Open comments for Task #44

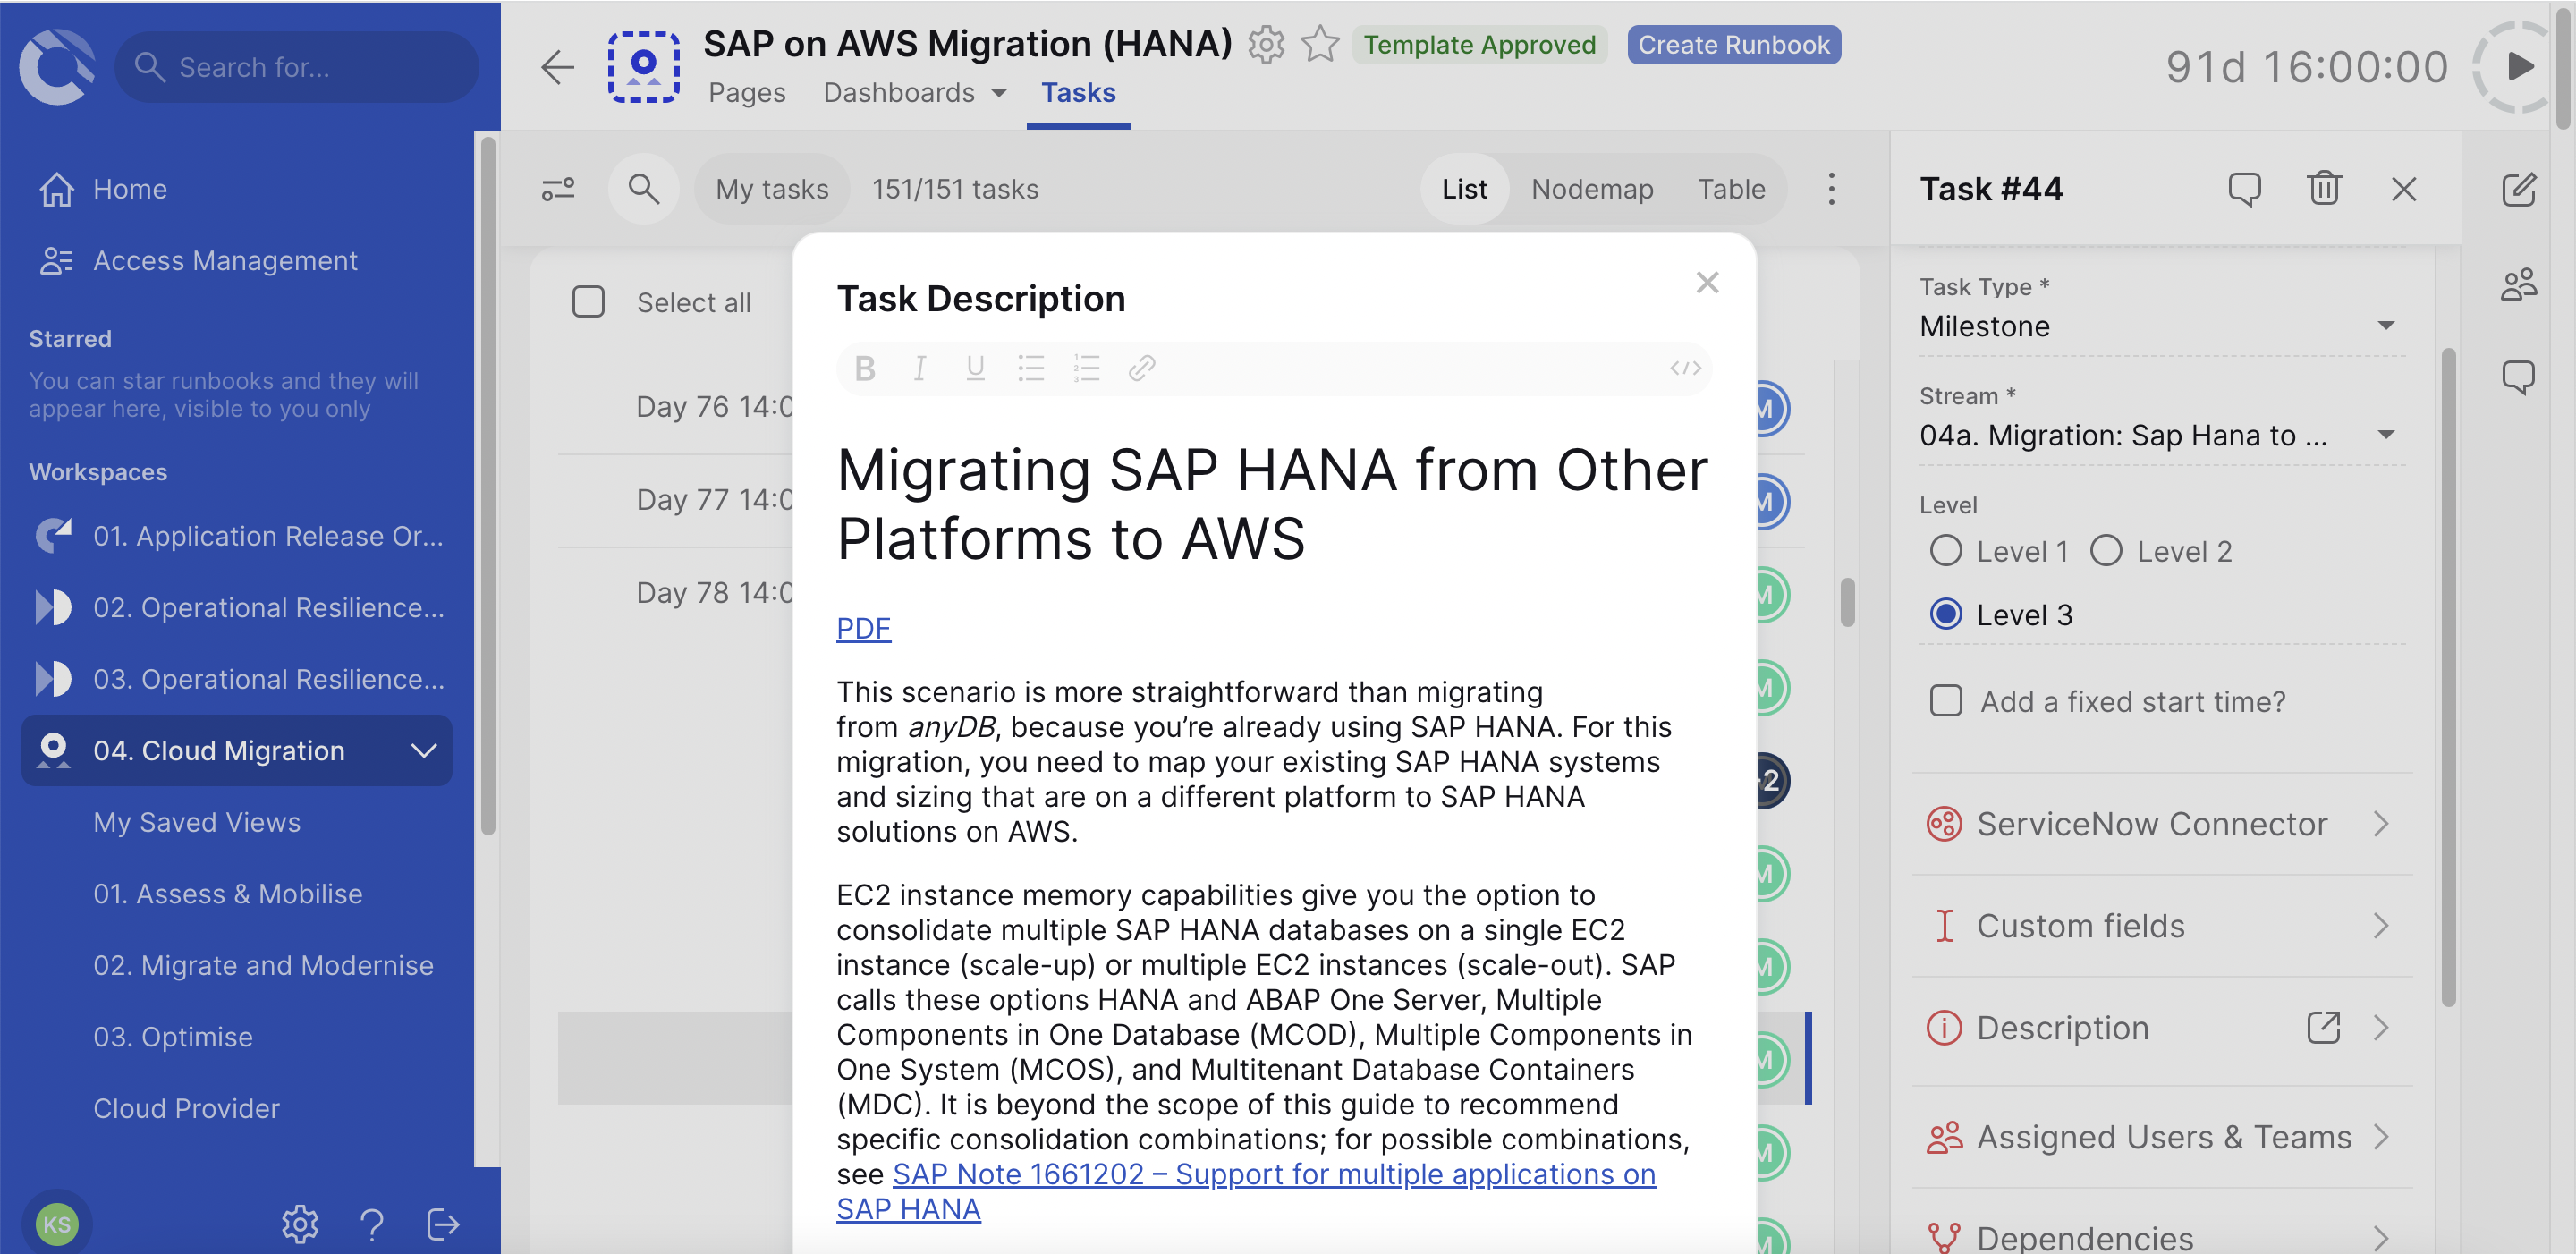(x=2245, y=188)
